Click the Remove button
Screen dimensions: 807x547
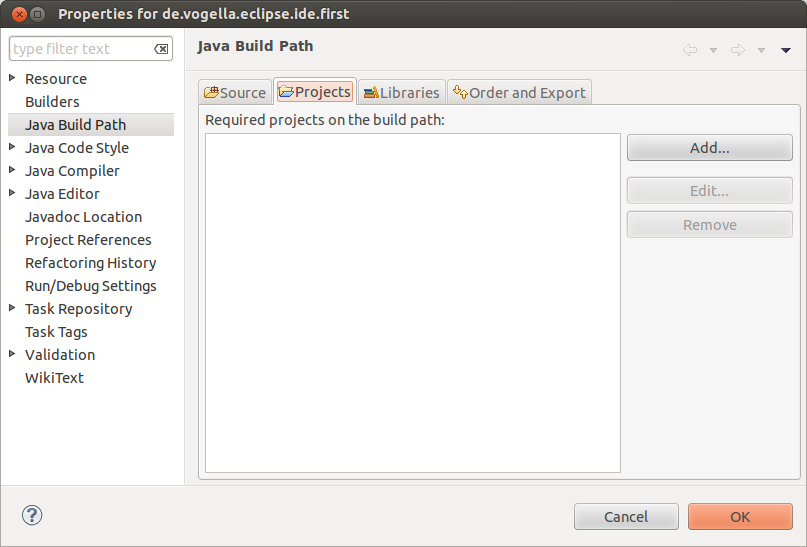click(x=710, y=225)
